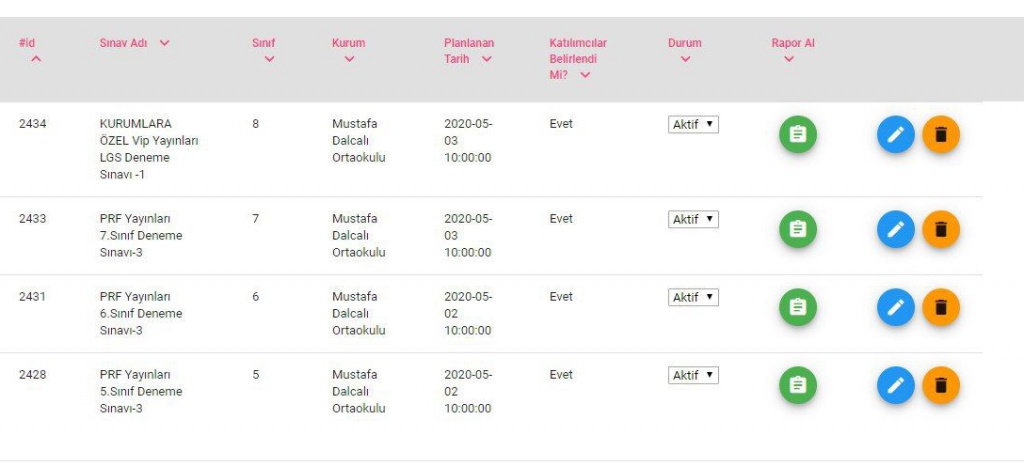1024x466 pixels.
Task: Open the Aktif dropdown for exam 2434
Action: [693, 124]
